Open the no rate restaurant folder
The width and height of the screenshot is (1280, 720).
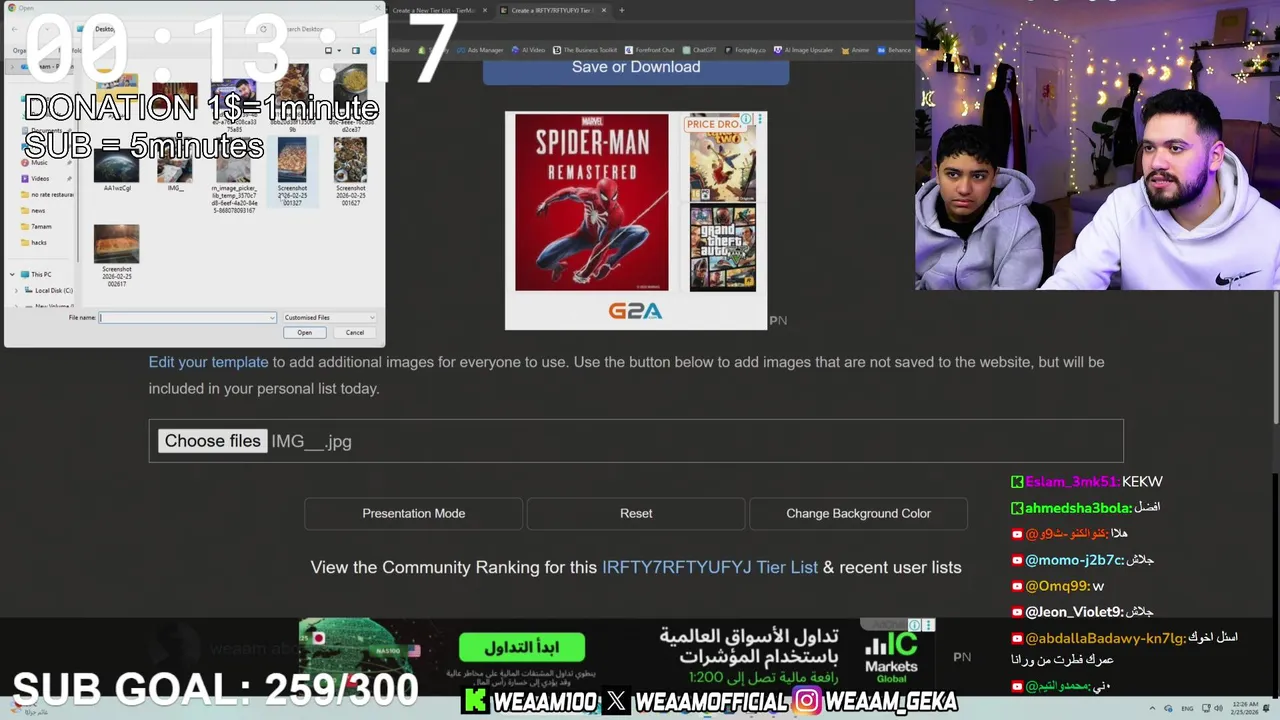point(48,195)
